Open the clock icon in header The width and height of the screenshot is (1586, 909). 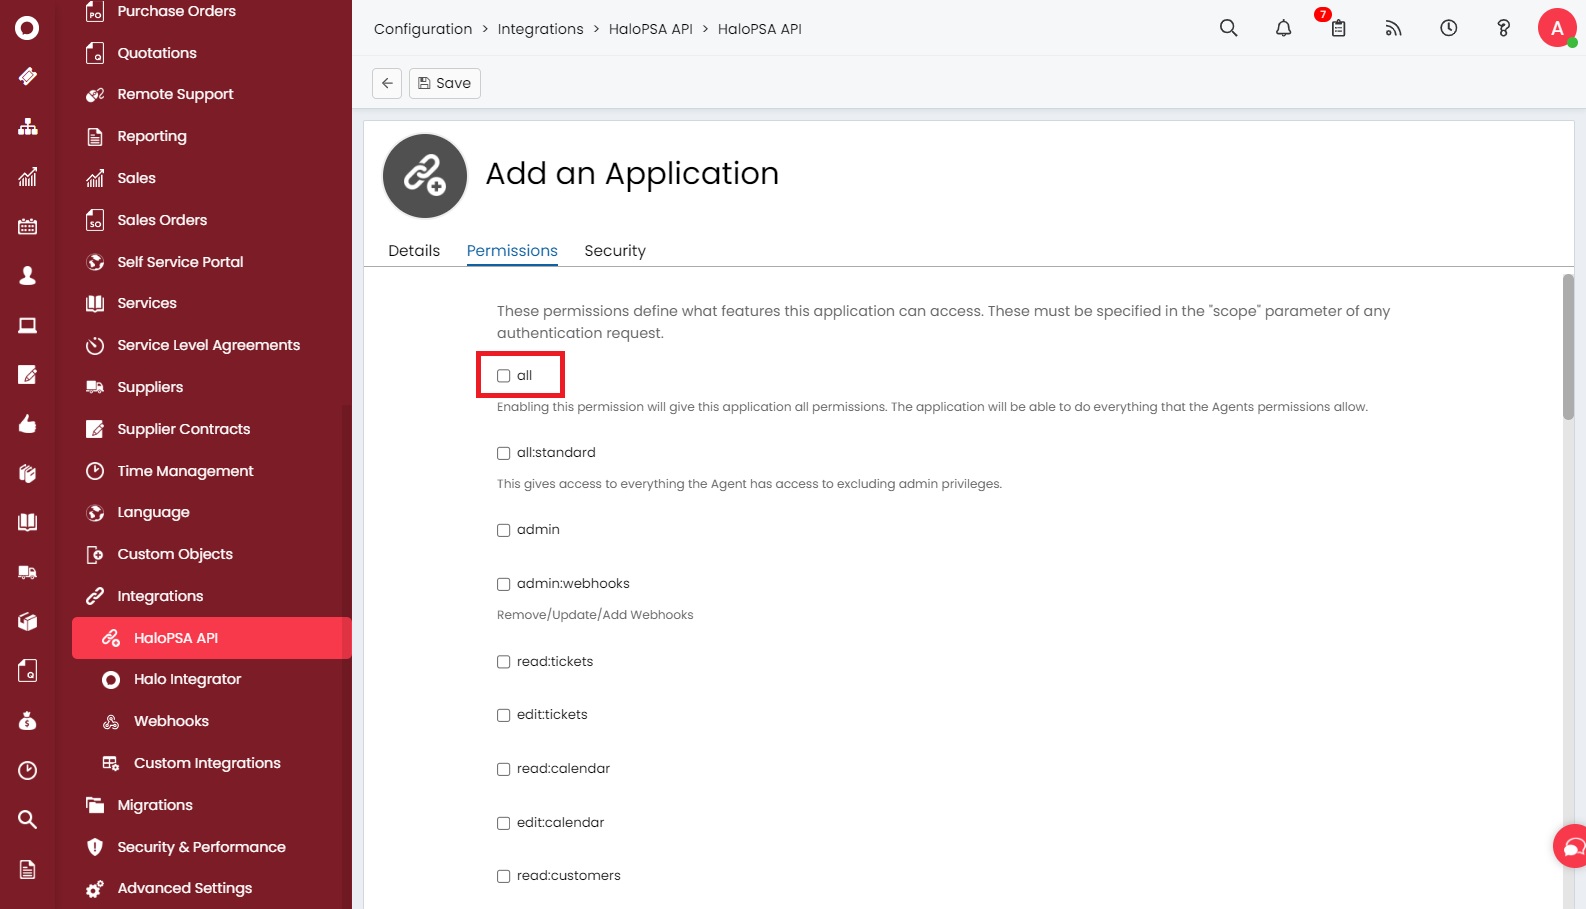[x=1448, y=28]
